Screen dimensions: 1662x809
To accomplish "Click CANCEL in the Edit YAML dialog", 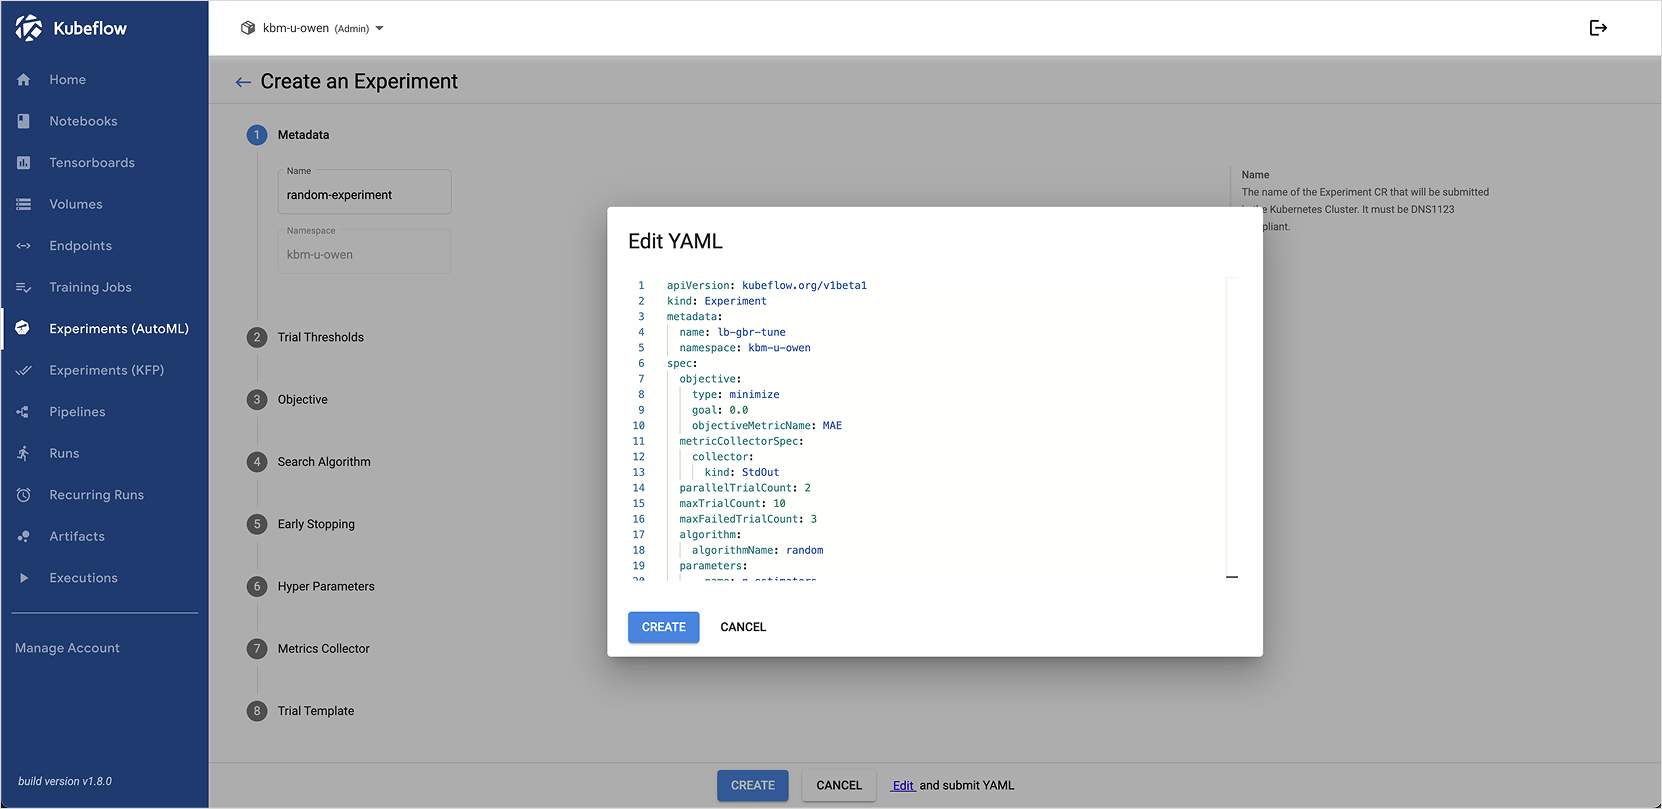I will pos(743,627).
